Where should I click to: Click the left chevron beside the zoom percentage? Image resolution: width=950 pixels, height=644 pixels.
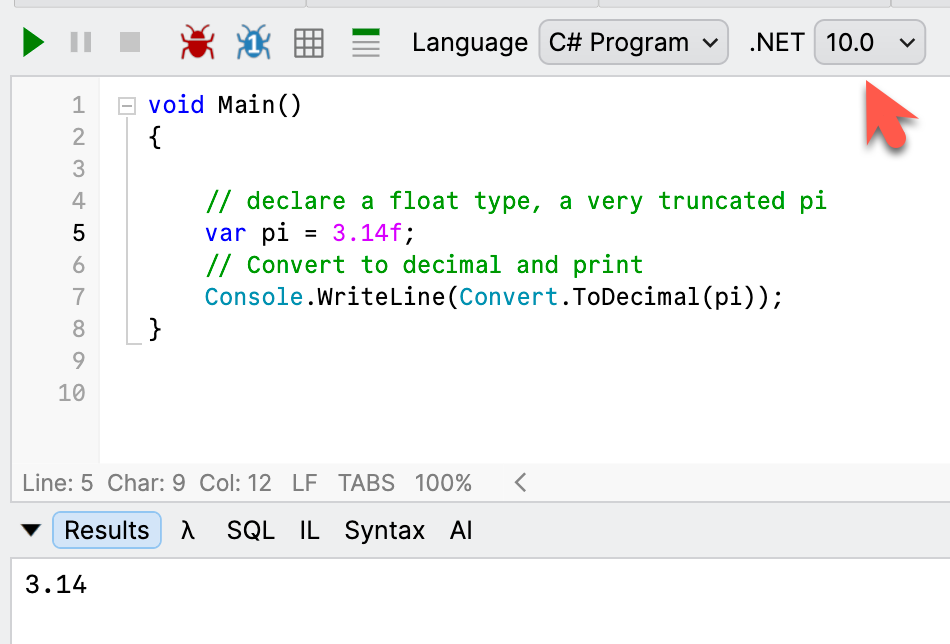click(520, 483)
